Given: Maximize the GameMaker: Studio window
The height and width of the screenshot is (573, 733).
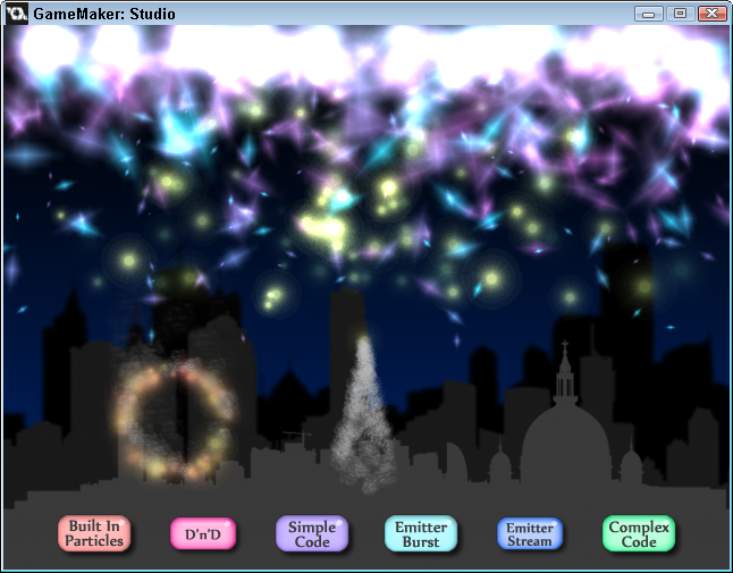Looking at the screenshot, I should (679, 14).
